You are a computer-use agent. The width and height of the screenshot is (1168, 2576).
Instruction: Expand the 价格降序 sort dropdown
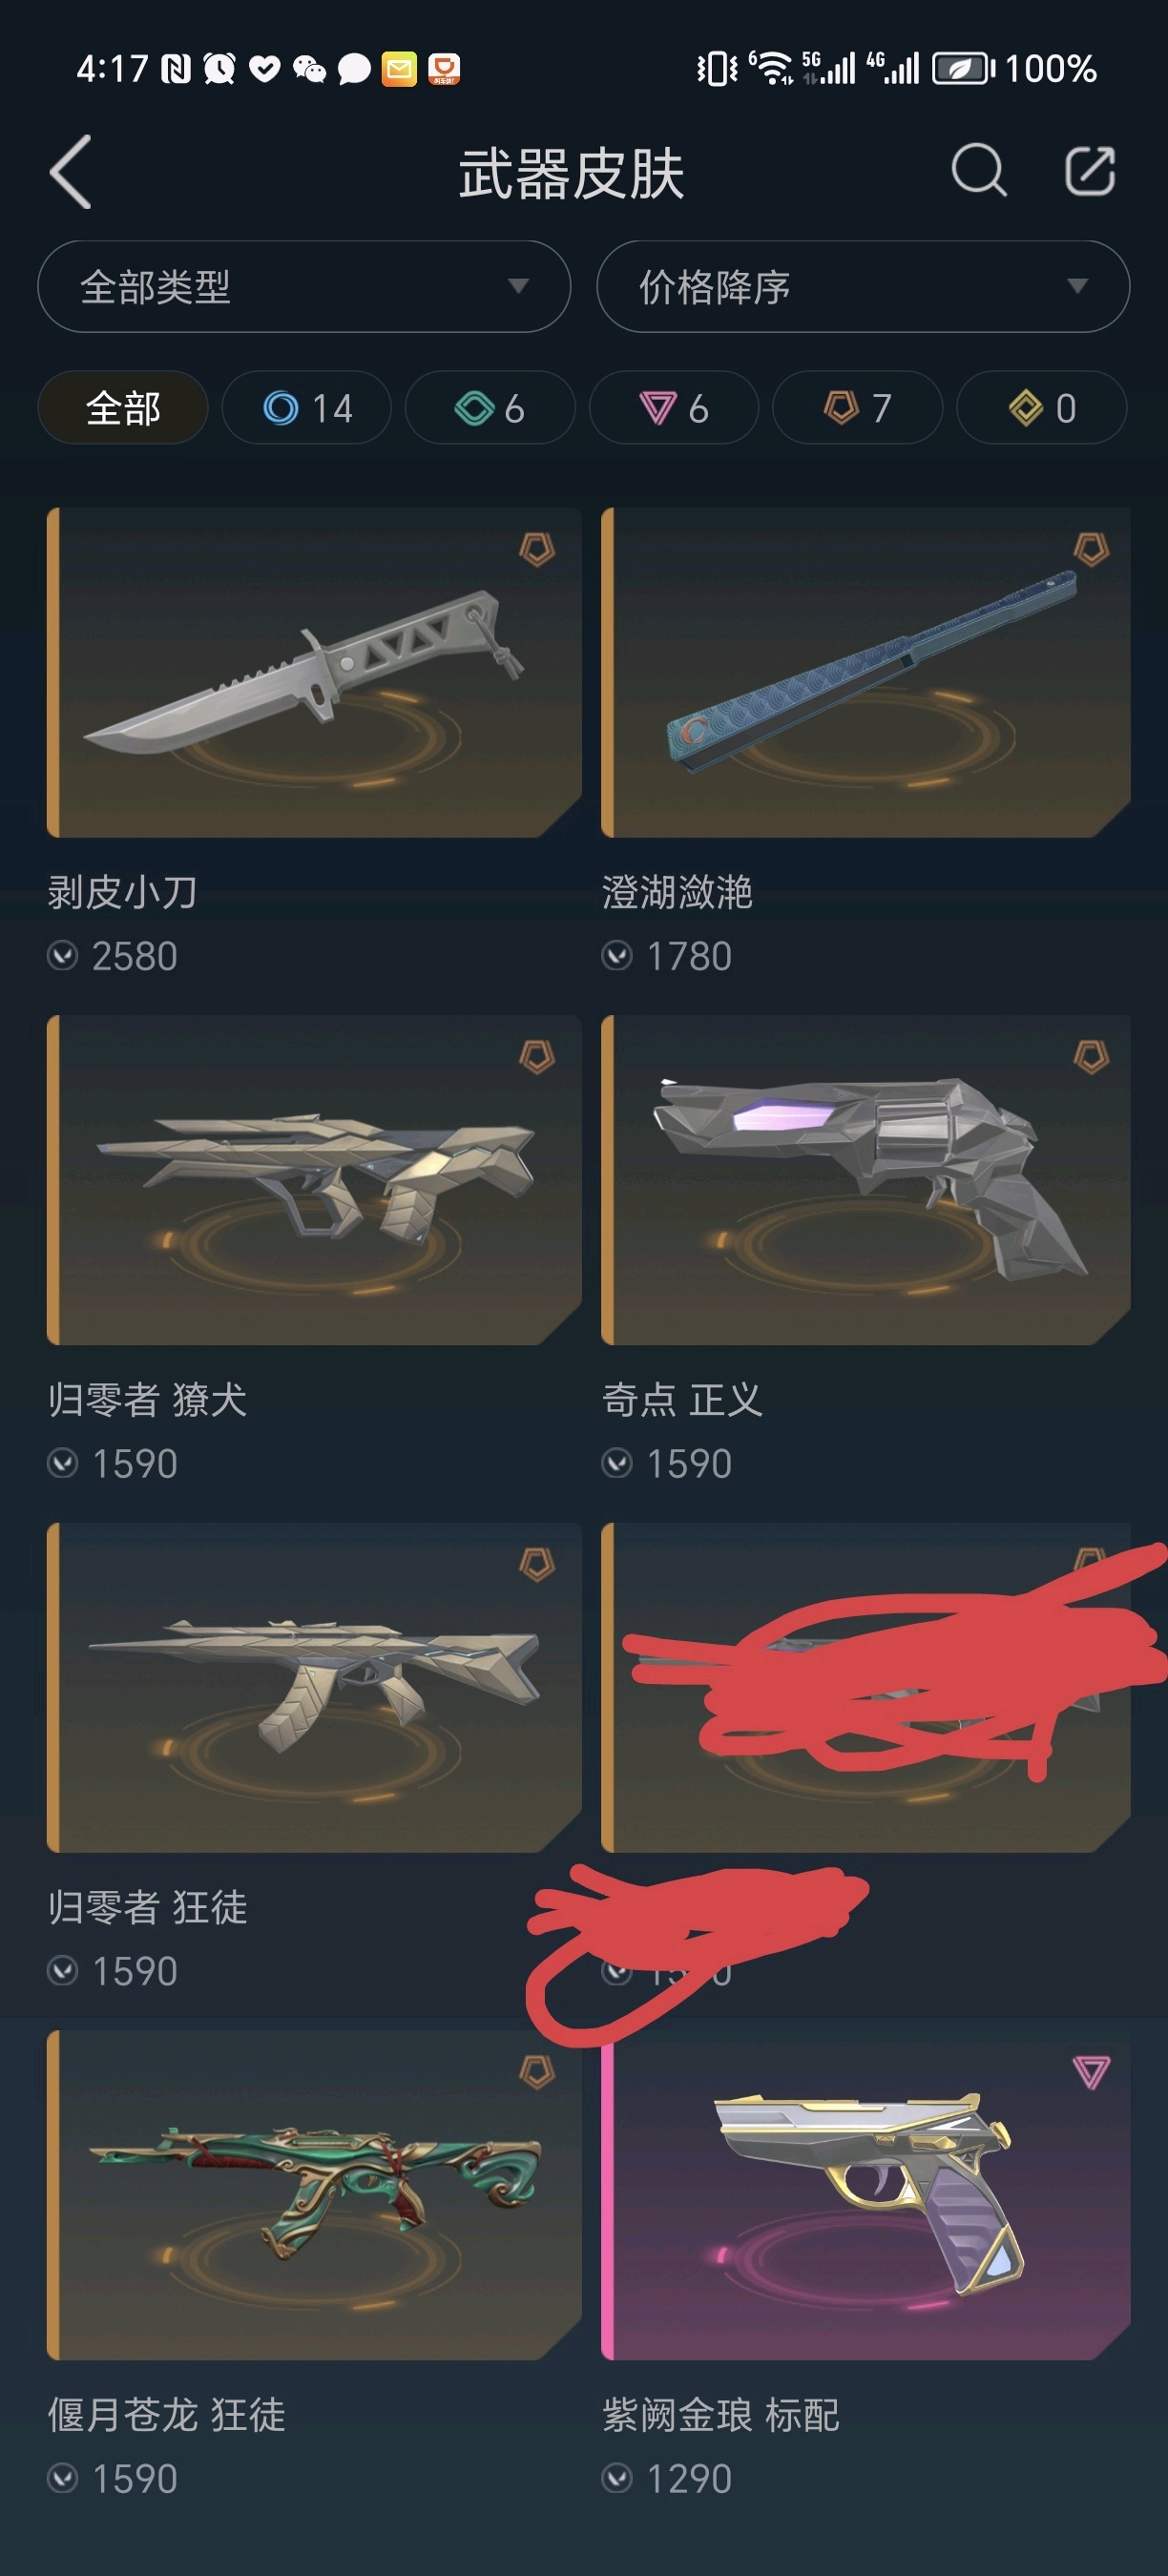tap(863, 286)
